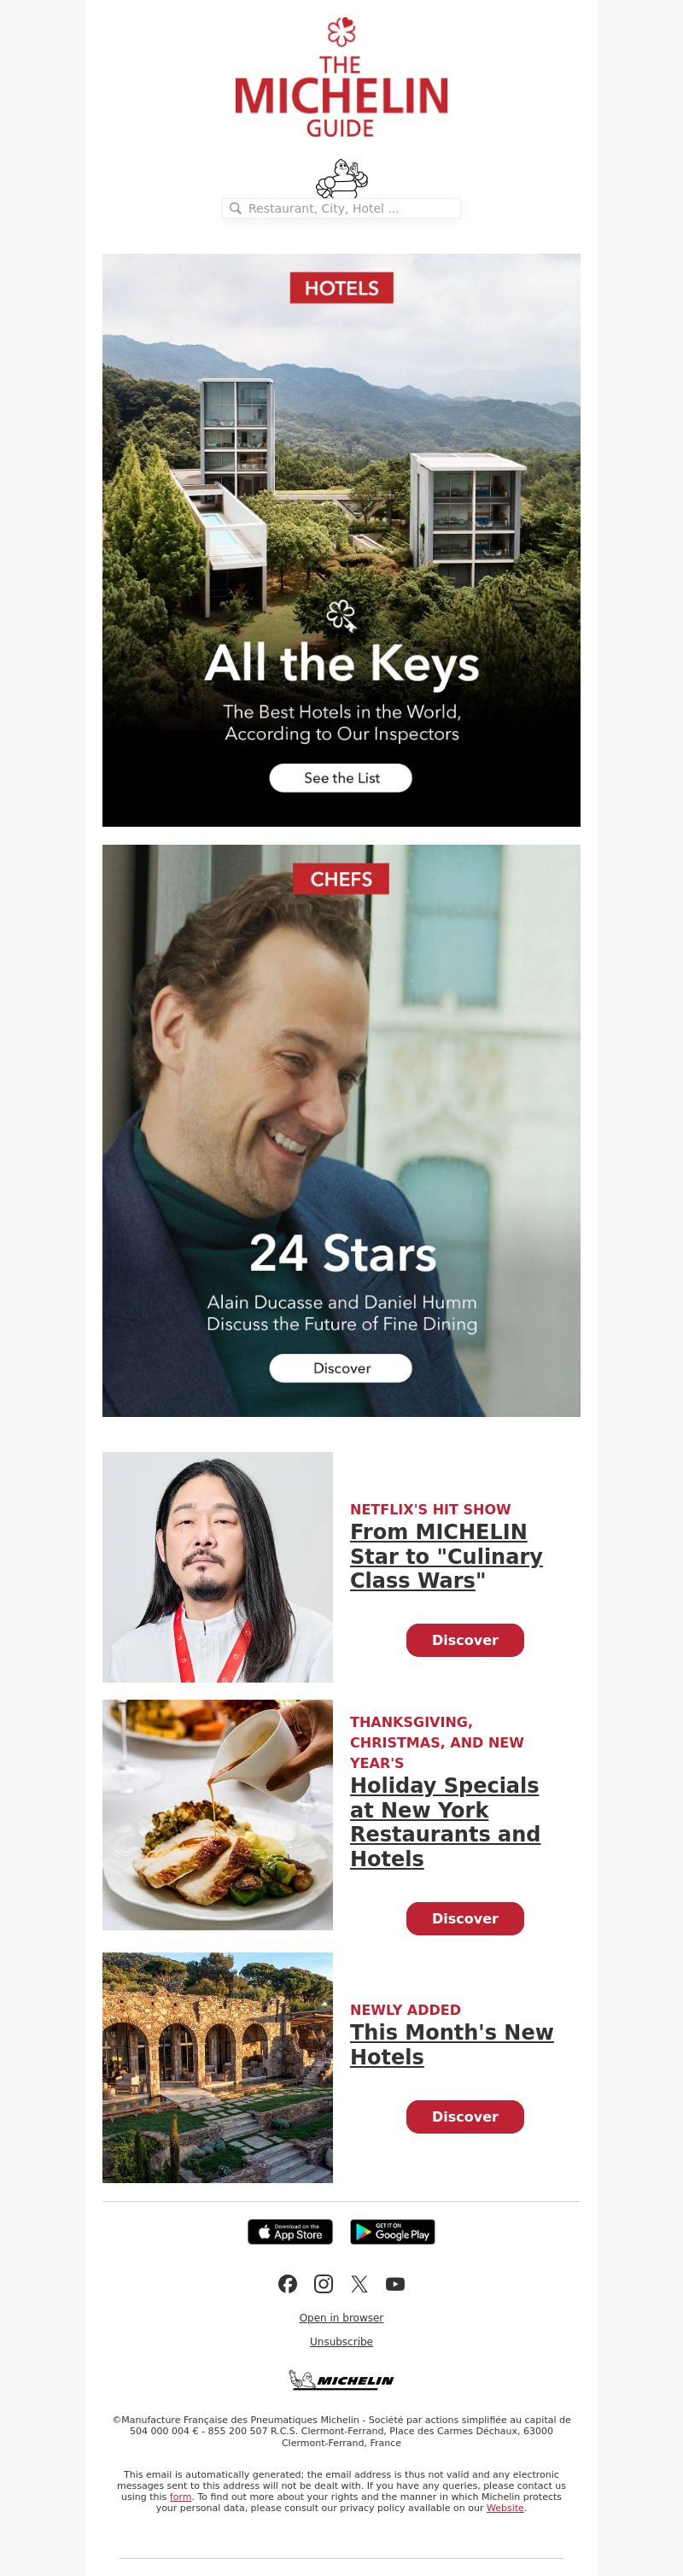This screenshot has height=2576, width=683.
Task: Click the Open in browser link
Action: click(x=341, y=2317)
